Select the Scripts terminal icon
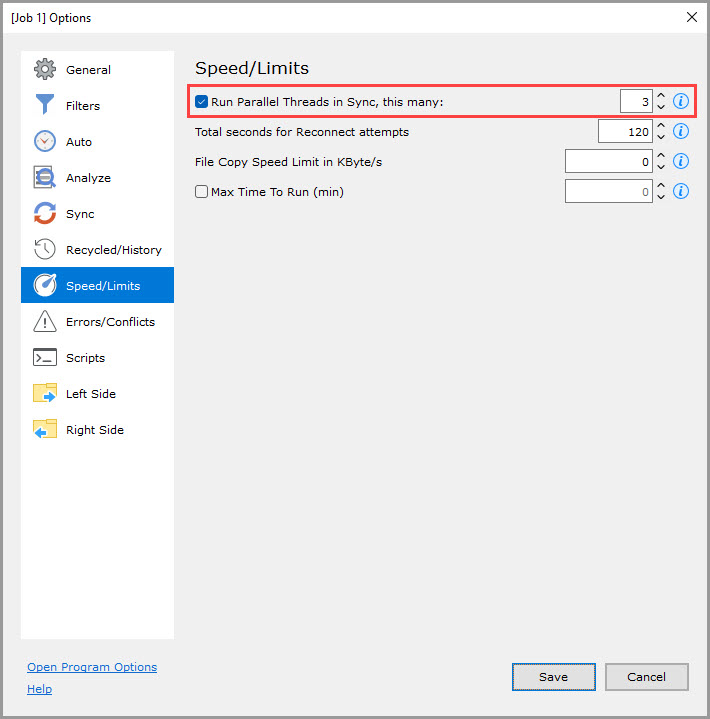This screenshot has height=719, width=710. click(x=45, y=358)
